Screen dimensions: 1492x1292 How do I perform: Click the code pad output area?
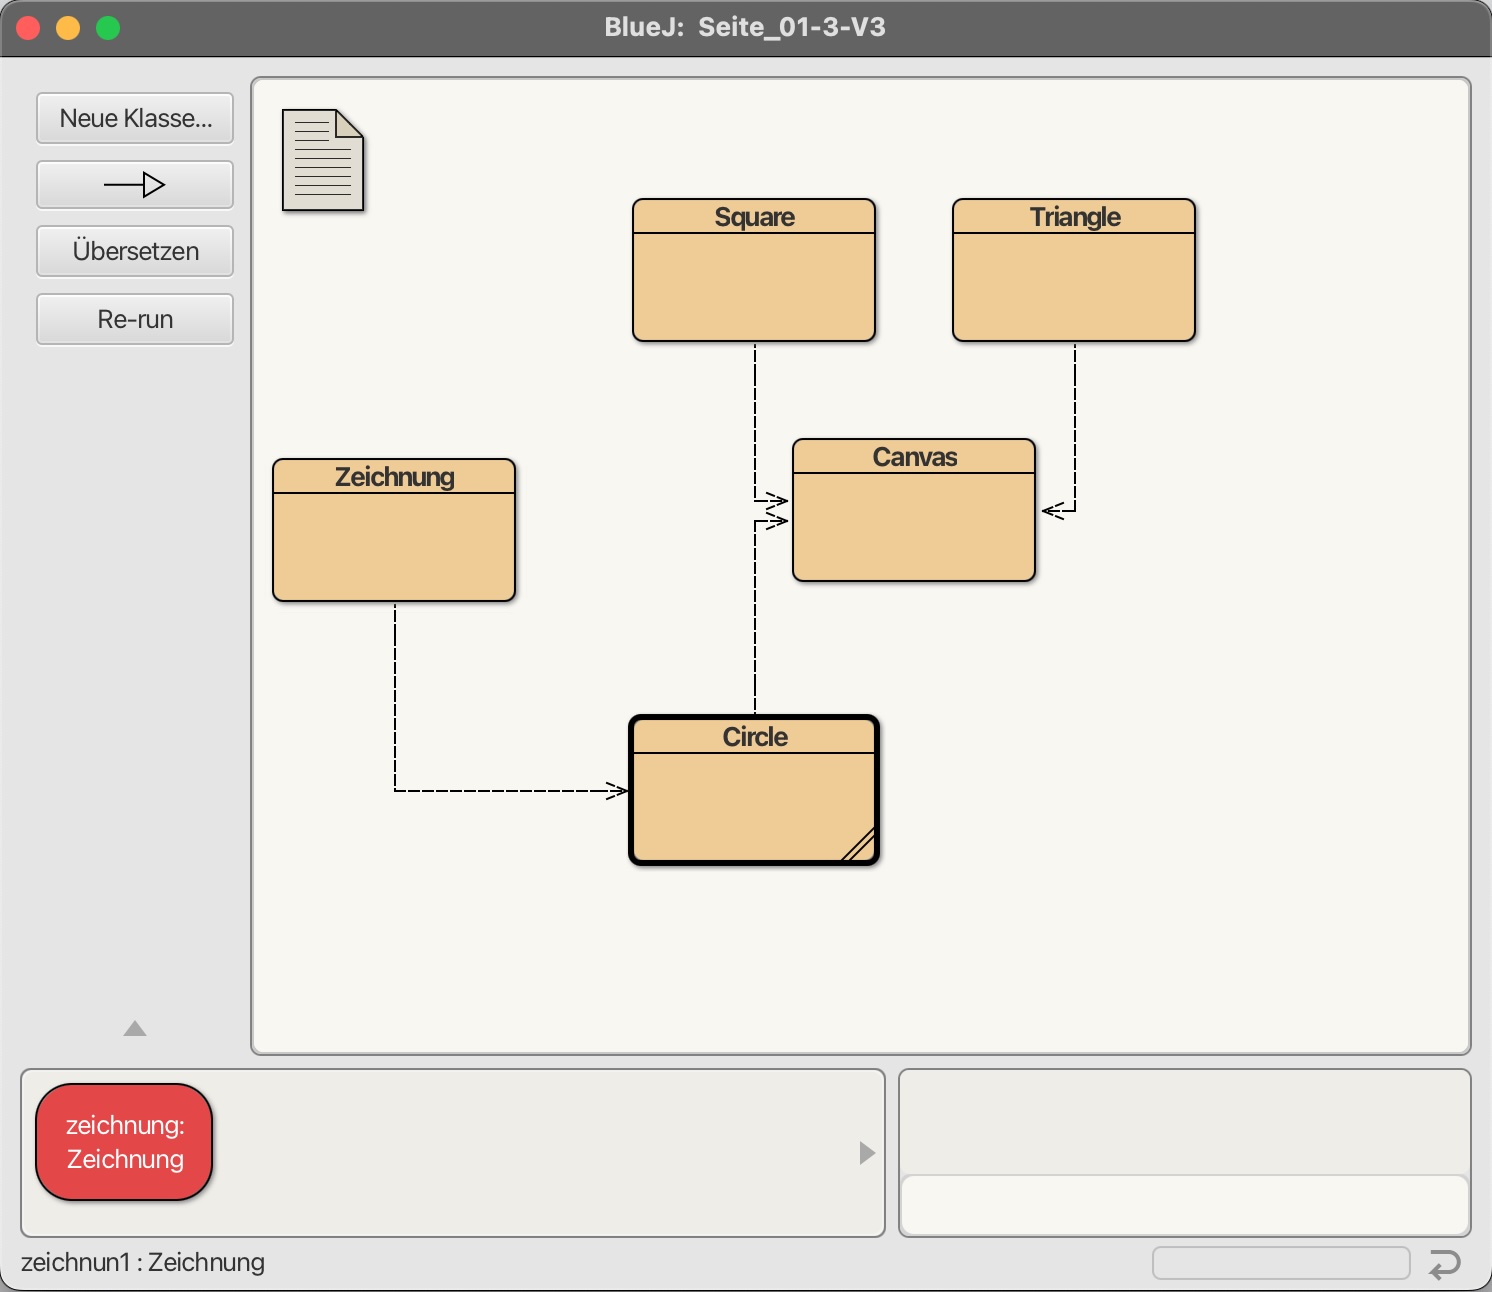(x=1184, y=1122)
